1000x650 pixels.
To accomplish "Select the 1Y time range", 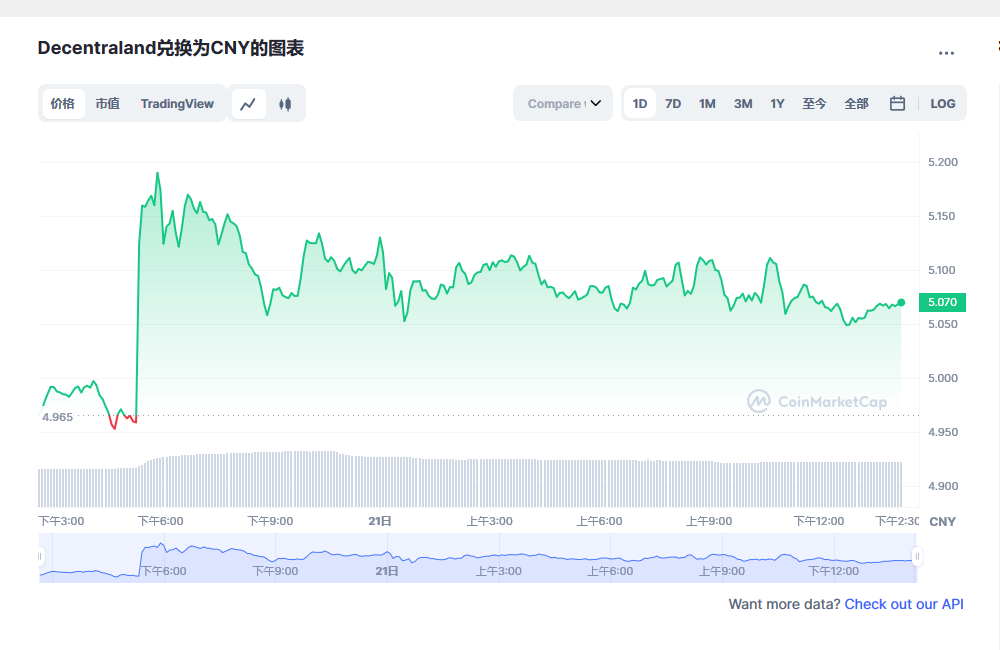I will [777, 104].
